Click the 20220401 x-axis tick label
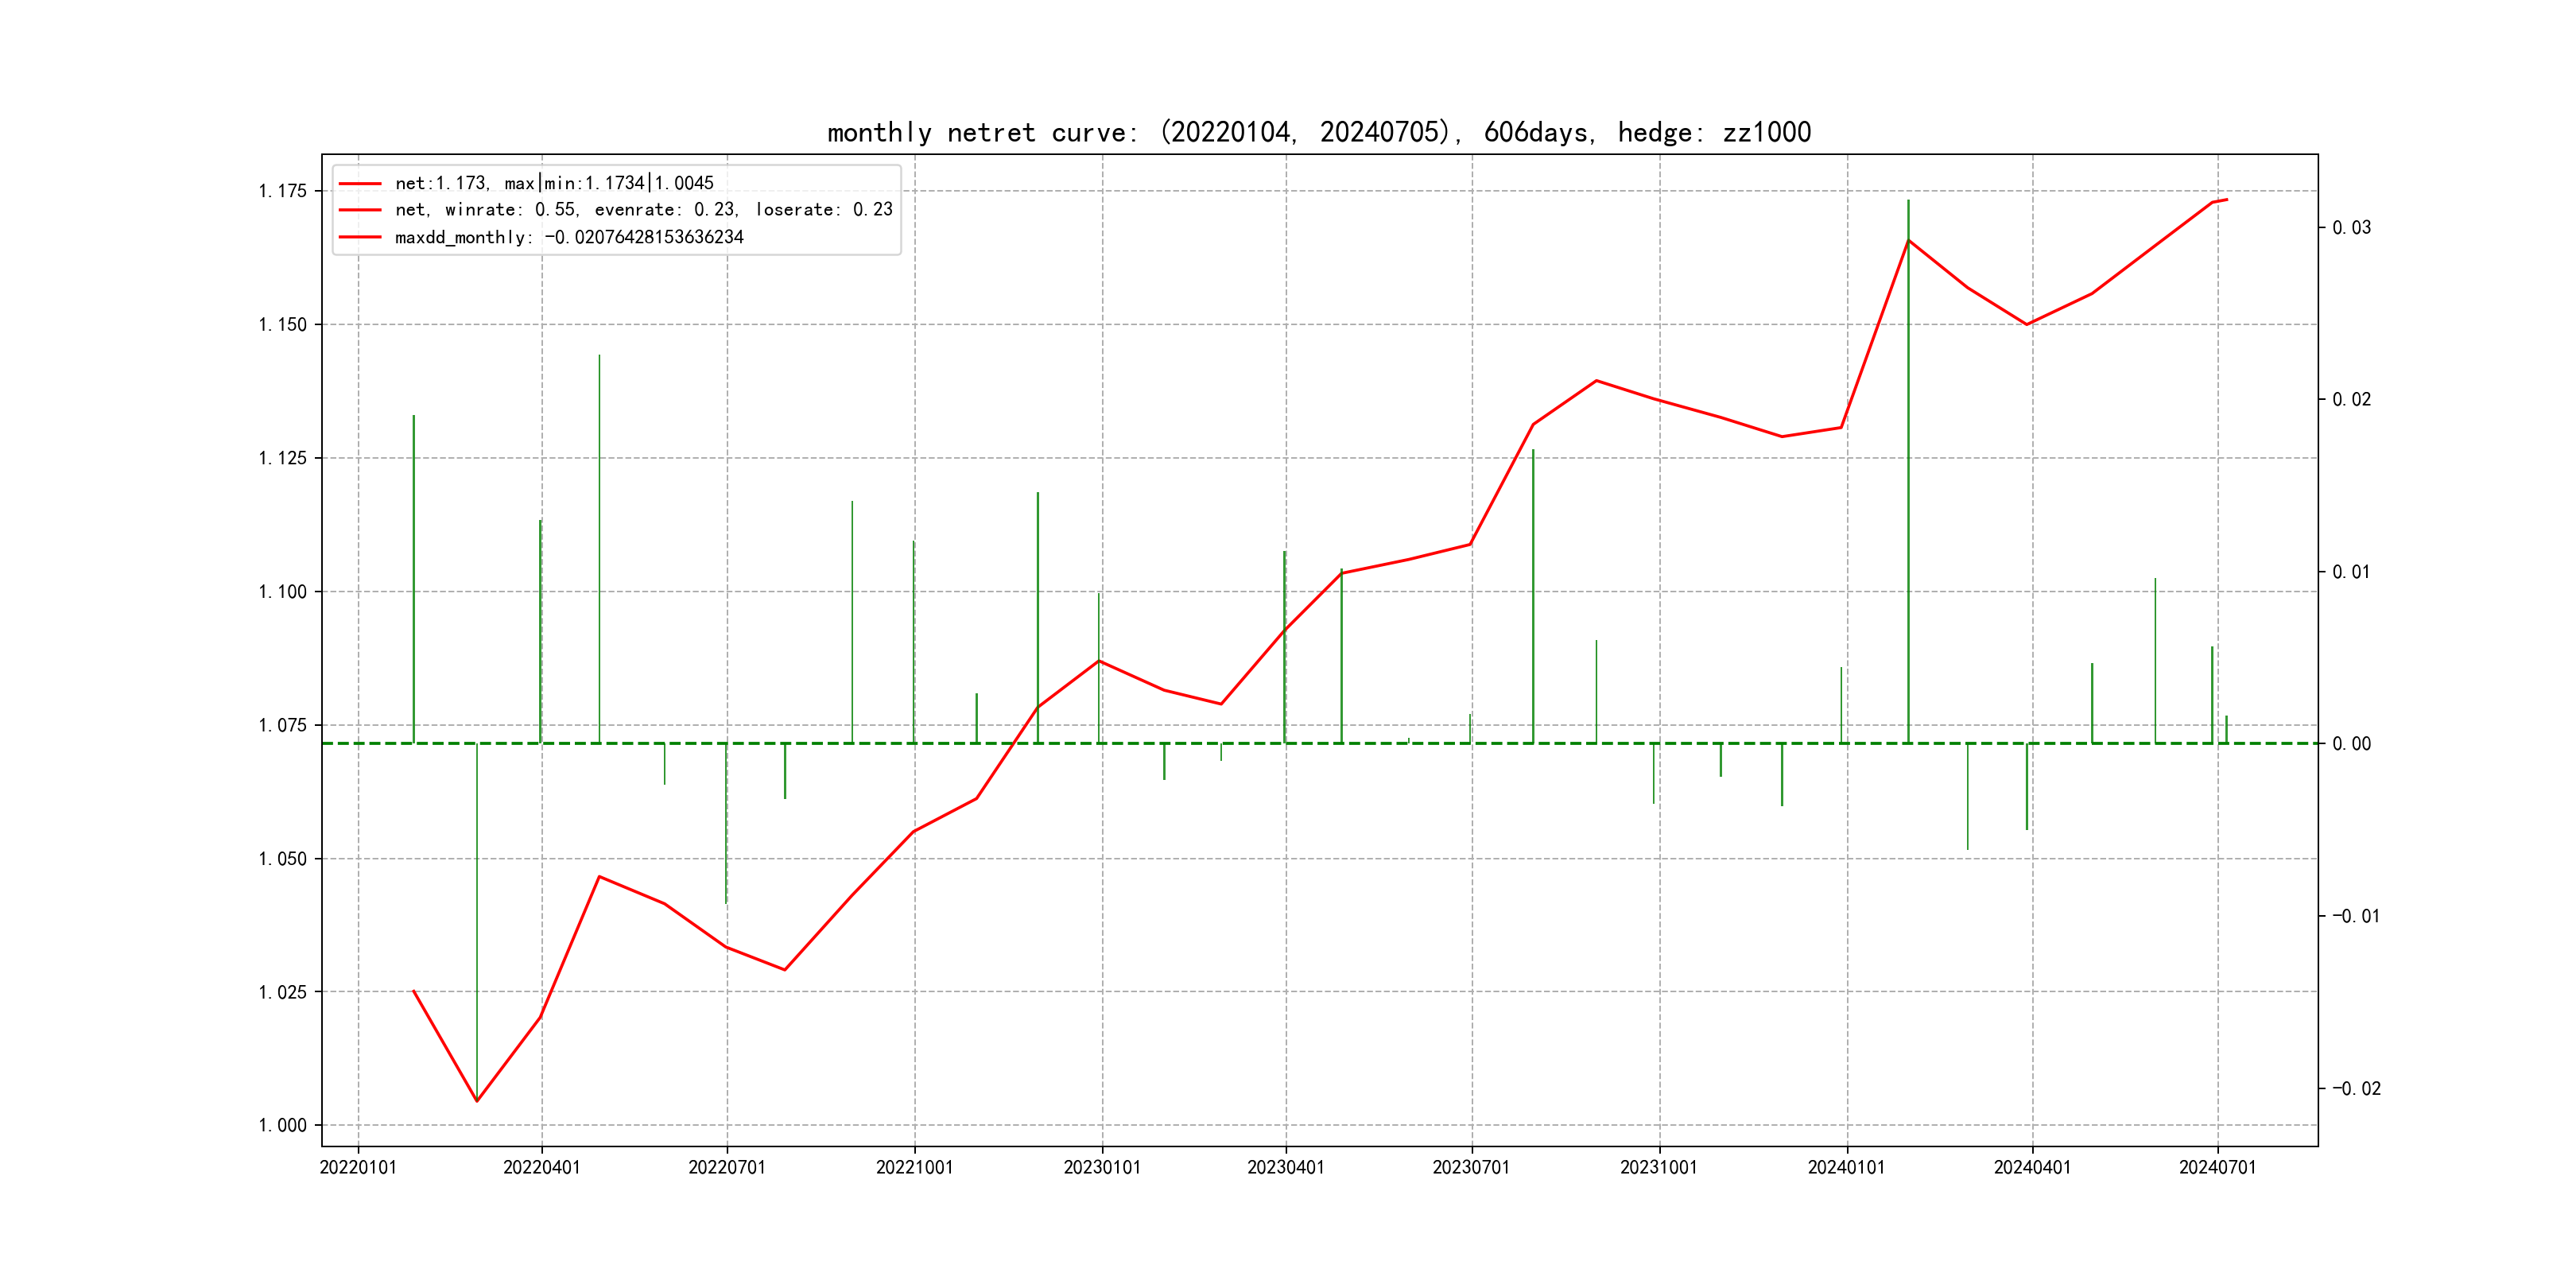This screenshot has height=1288, width=2576. tap(541, 1168)
